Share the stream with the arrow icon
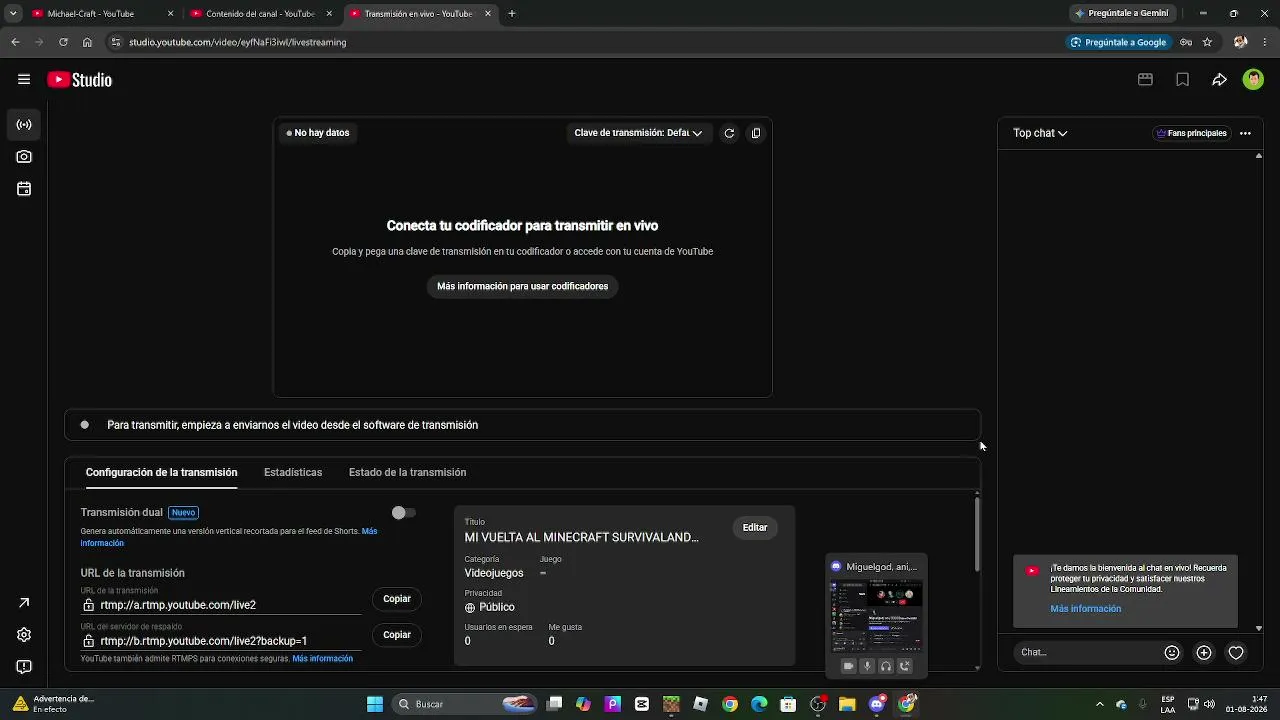This screenshot has width=1280, height=720. pos(1220,80)
